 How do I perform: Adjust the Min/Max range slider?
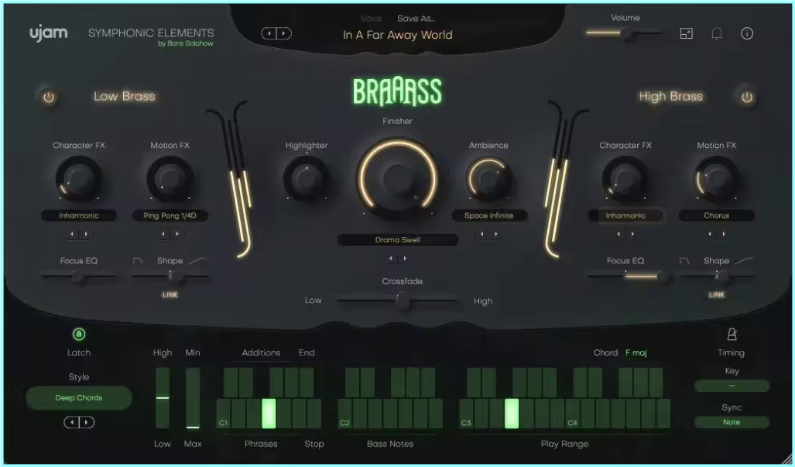pyautogui.click(x=193, y=398)
